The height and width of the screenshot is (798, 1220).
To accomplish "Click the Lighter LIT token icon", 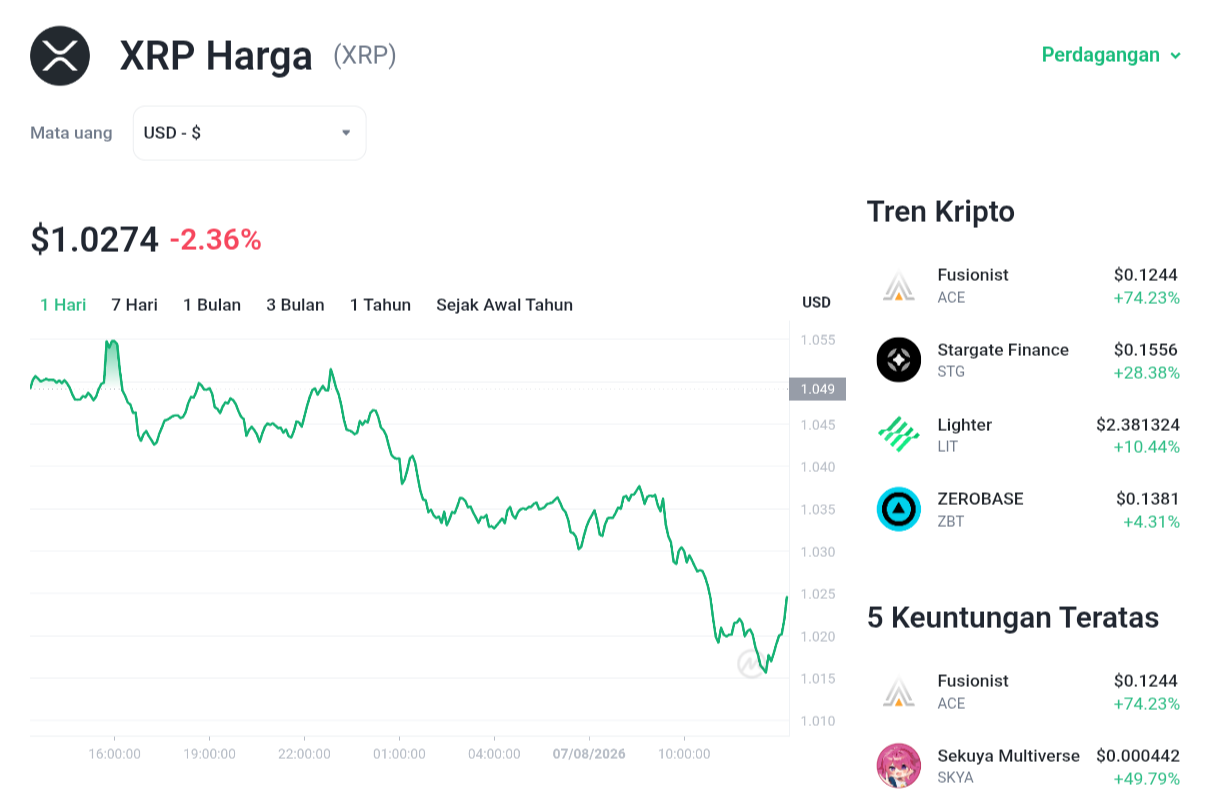I will click(x=899, y=435).
